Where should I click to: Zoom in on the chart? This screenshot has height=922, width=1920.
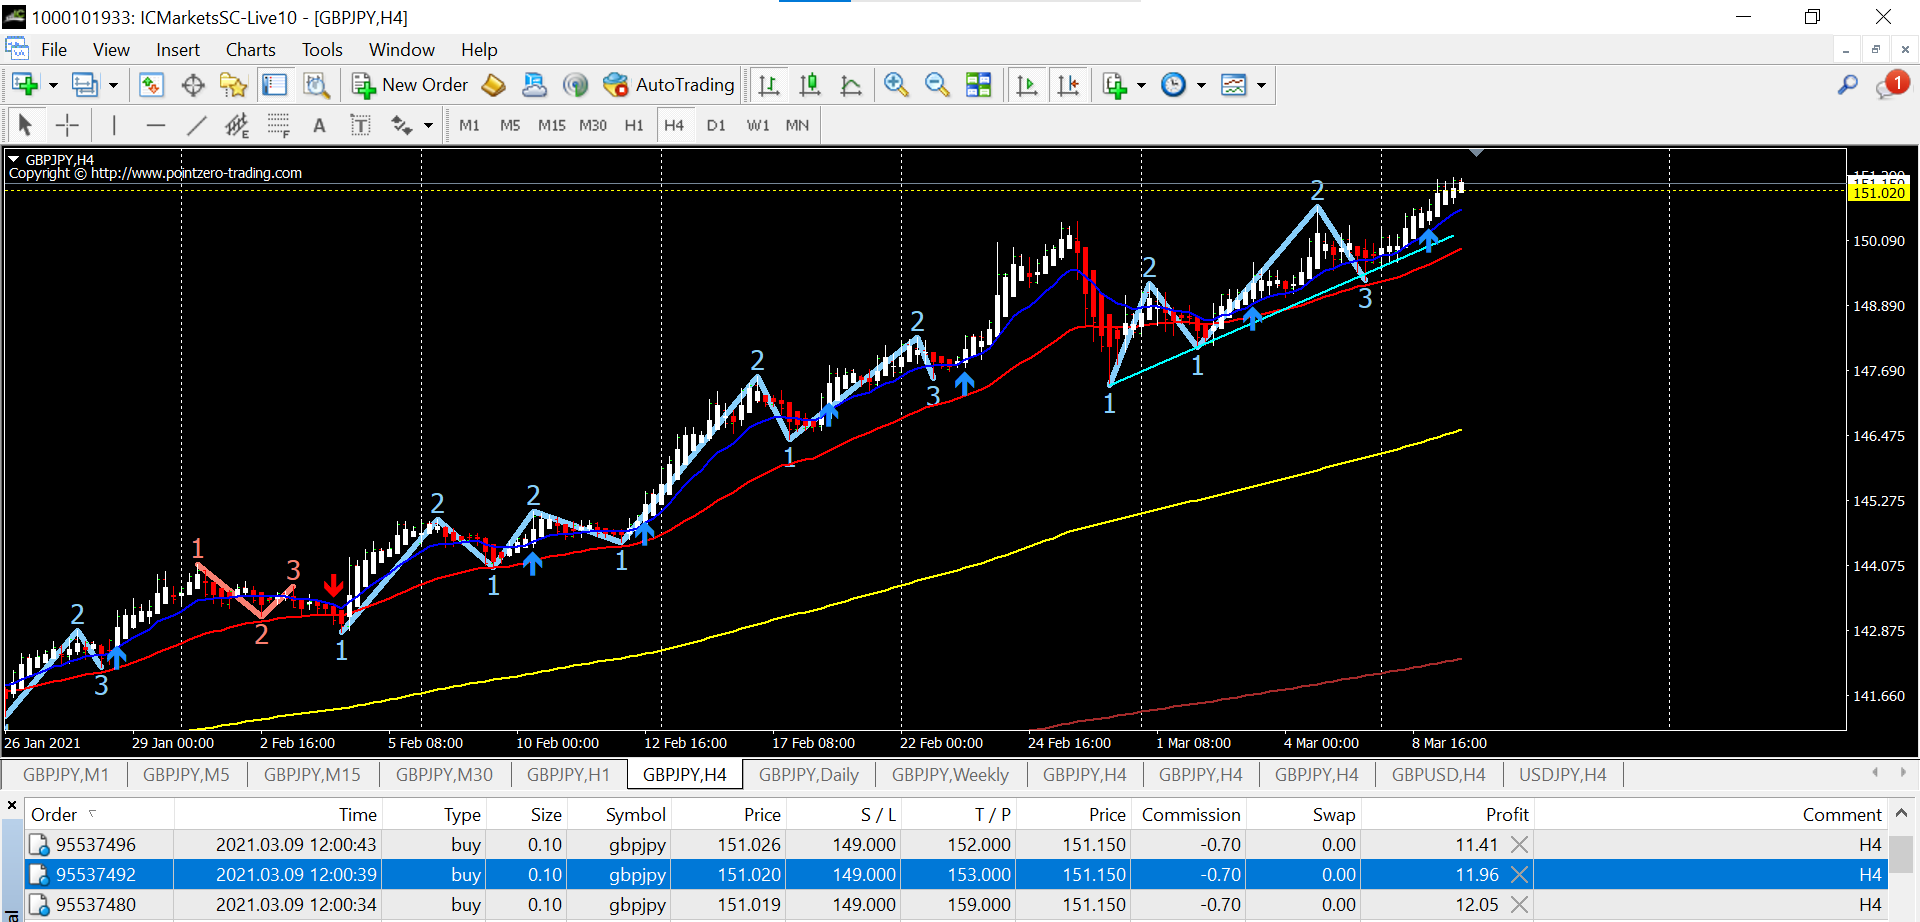896,85
